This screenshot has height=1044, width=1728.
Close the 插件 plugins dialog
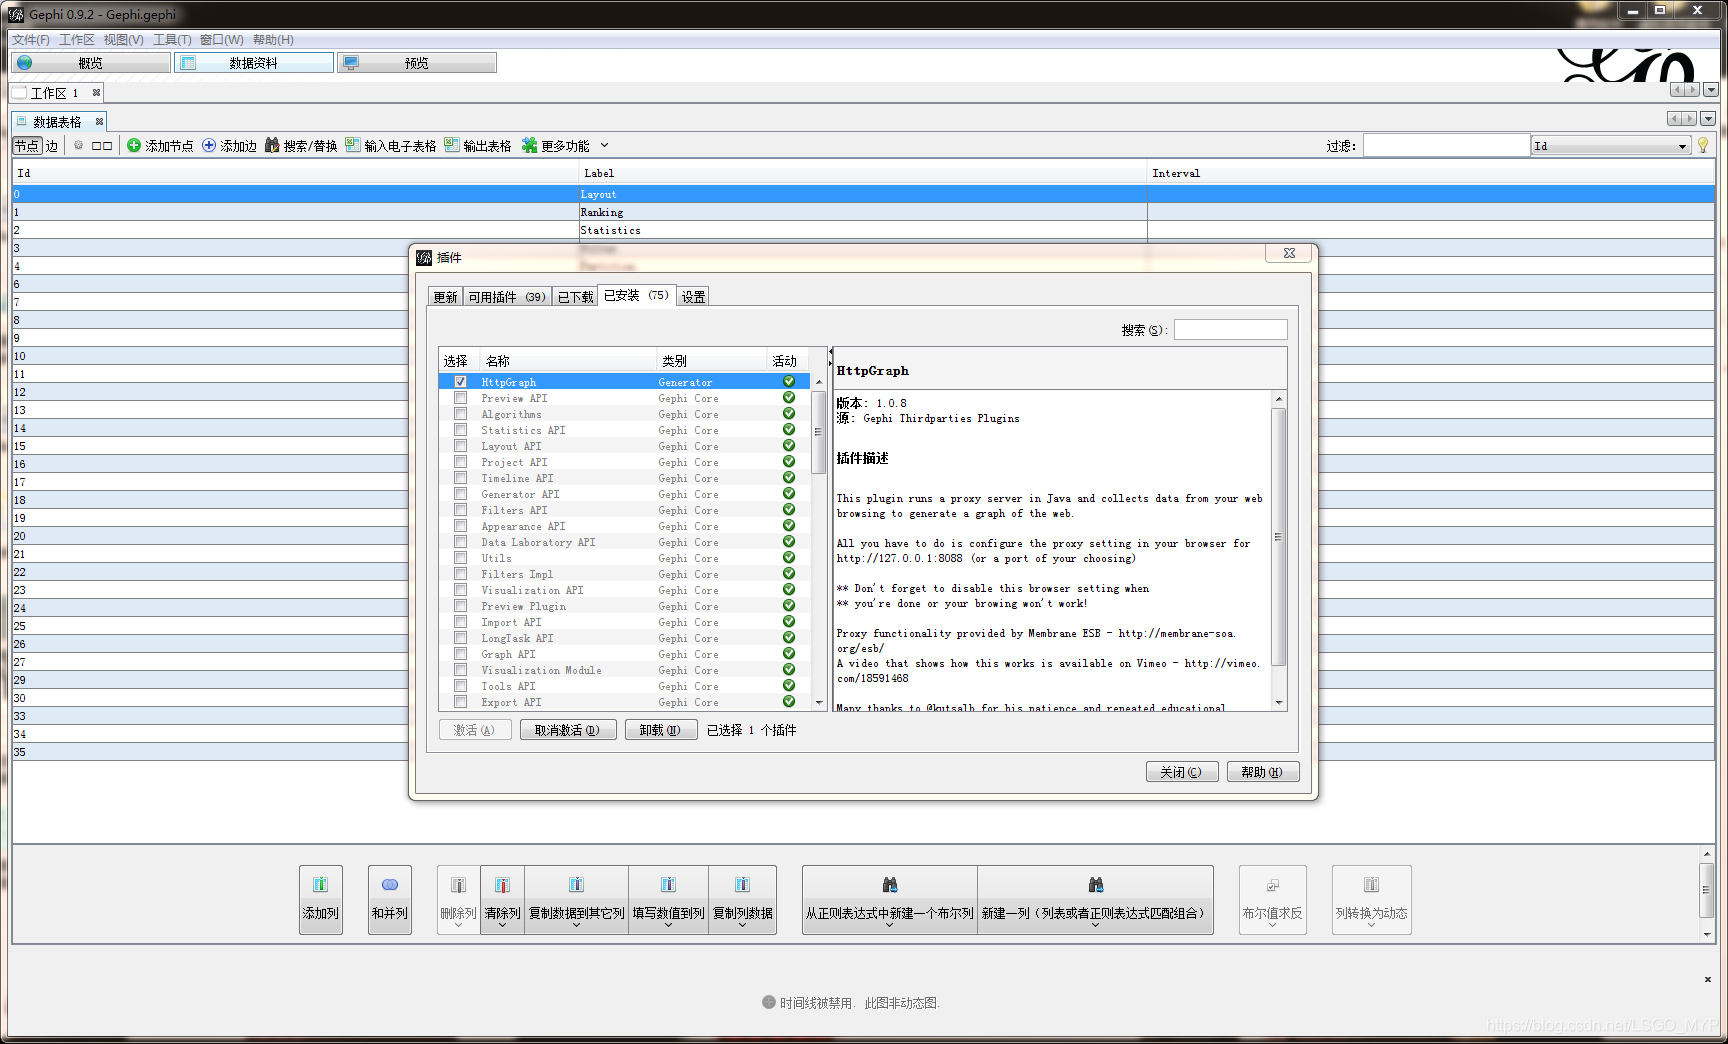click(x=1289, y=254)
